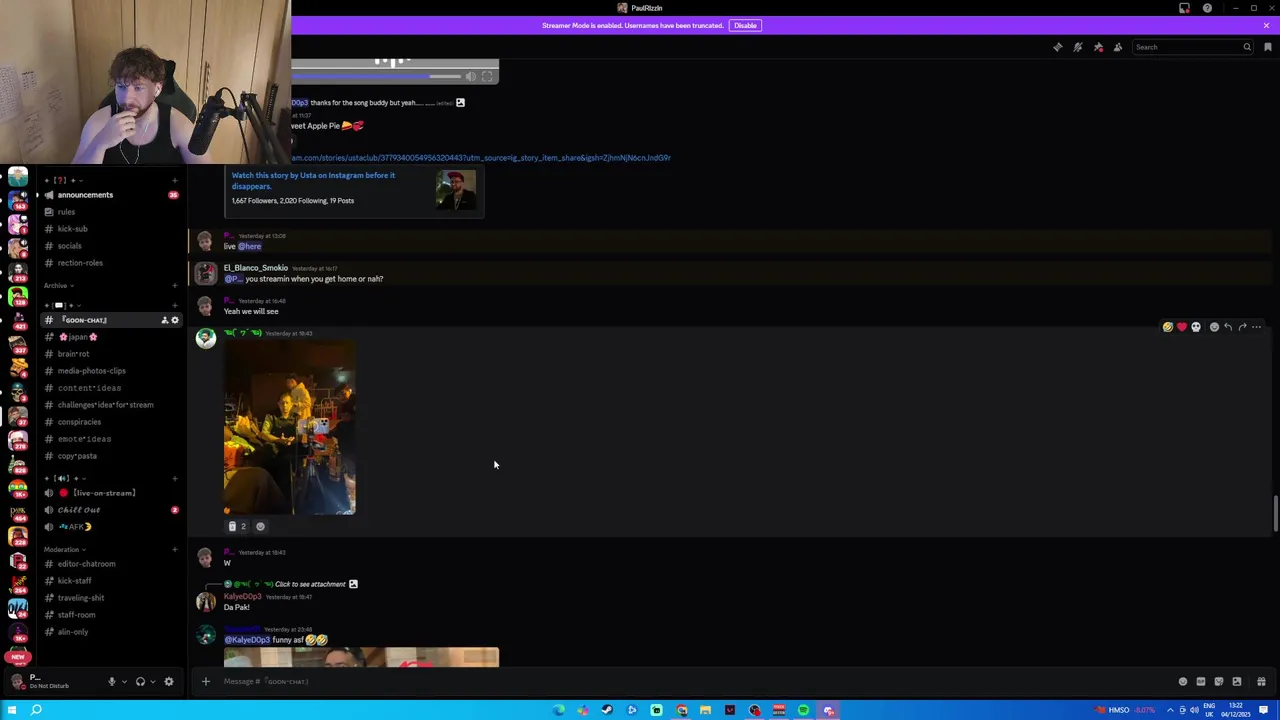
Task: Open the Instagram stories URL link
Action: 481,158
